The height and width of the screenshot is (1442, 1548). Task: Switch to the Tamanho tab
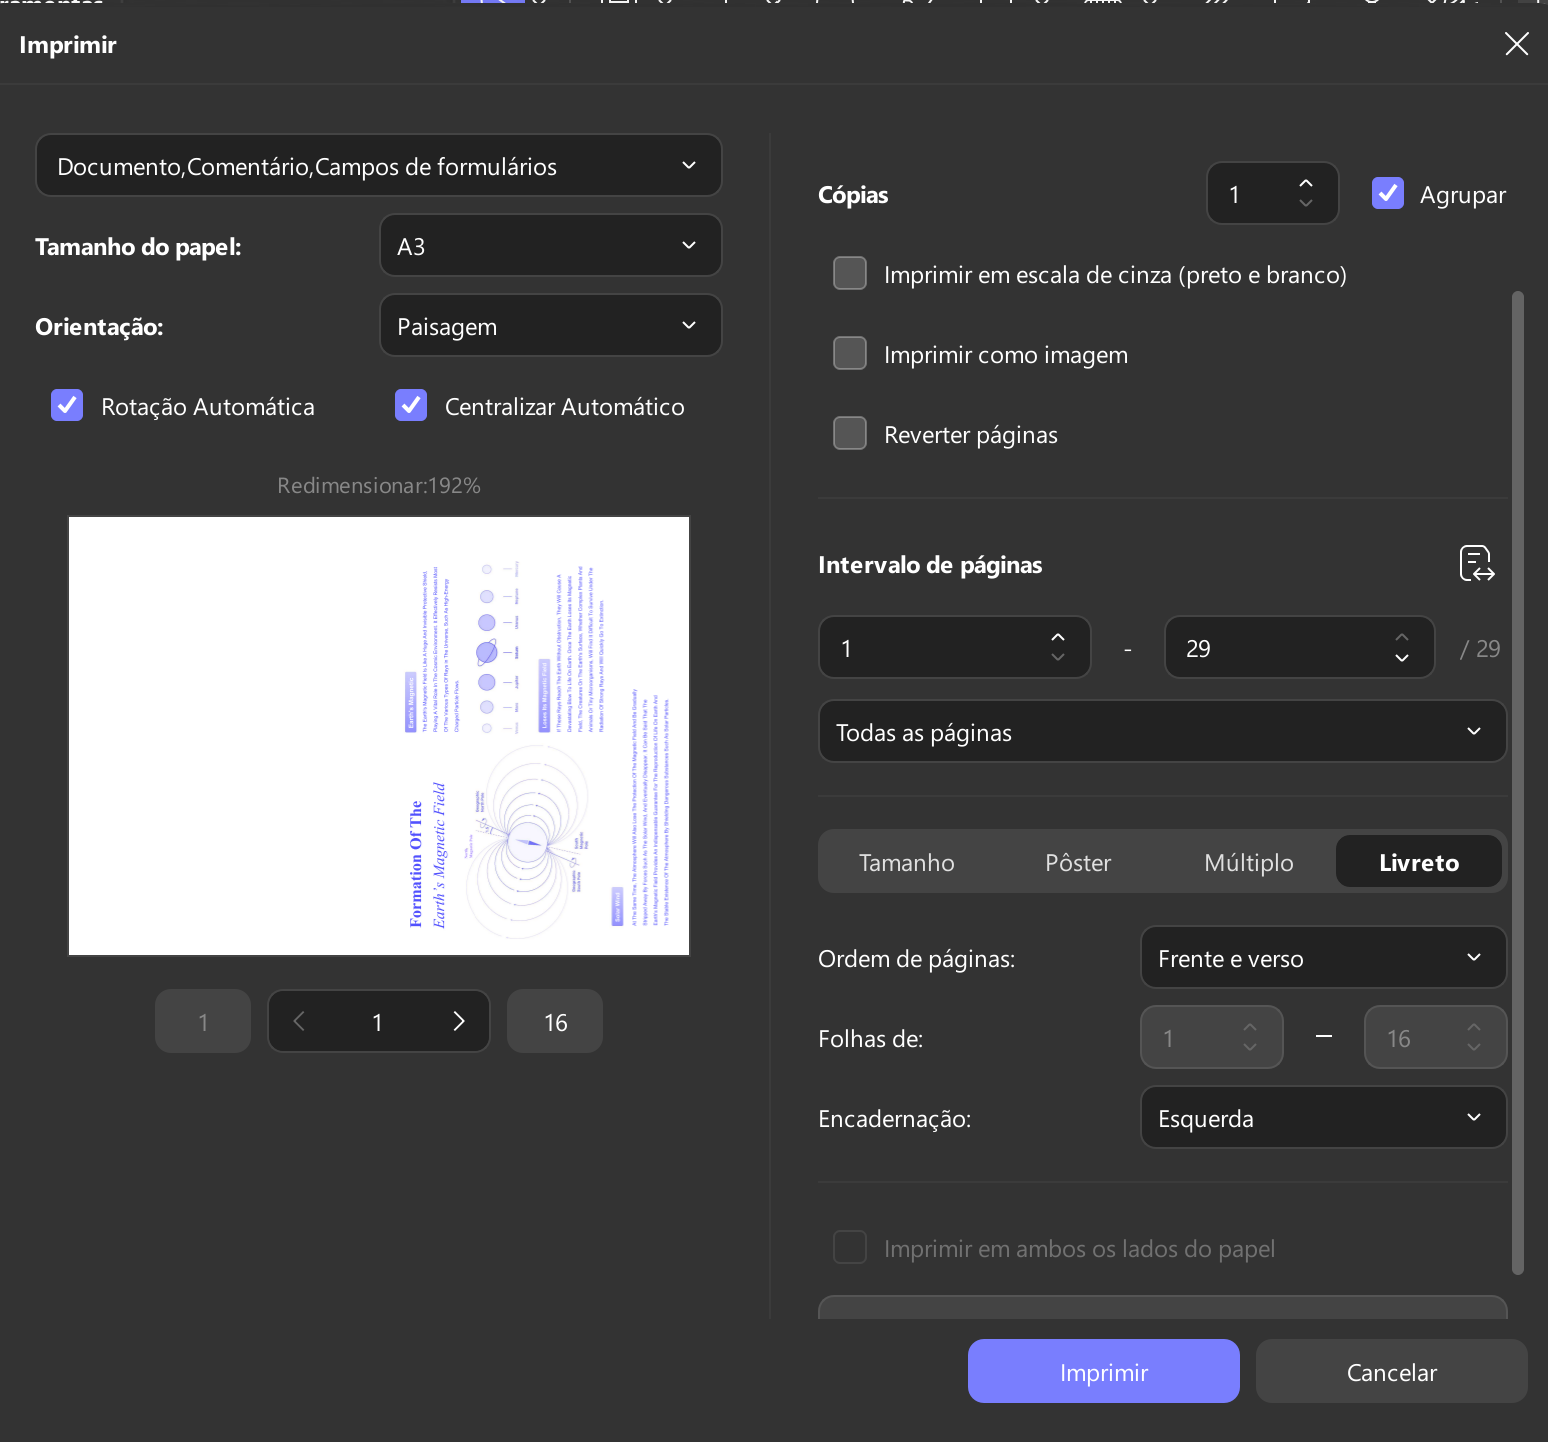[x=907, y=862]
